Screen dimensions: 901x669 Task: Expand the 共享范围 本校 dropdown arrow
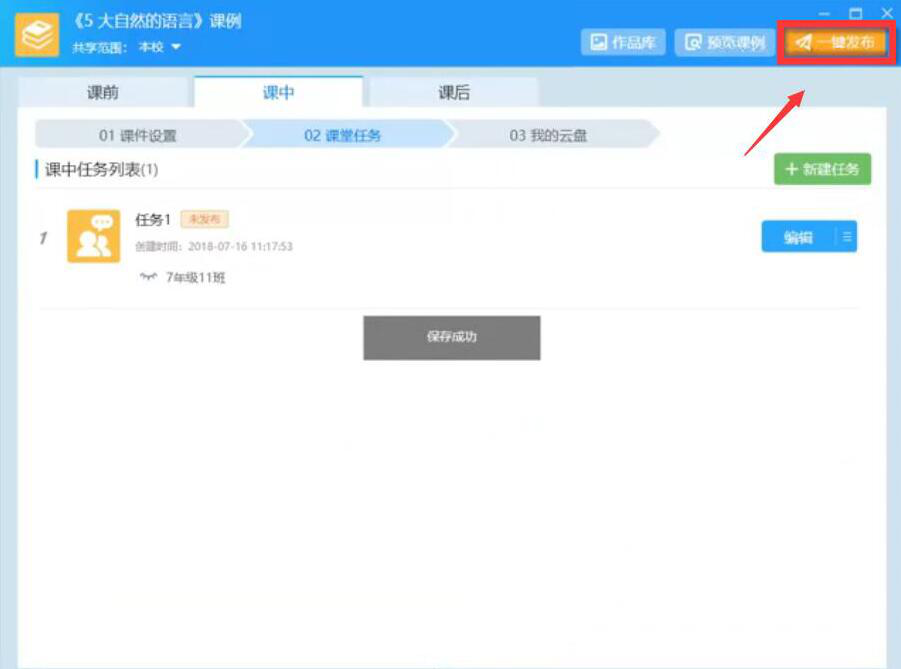pos(176,47)
